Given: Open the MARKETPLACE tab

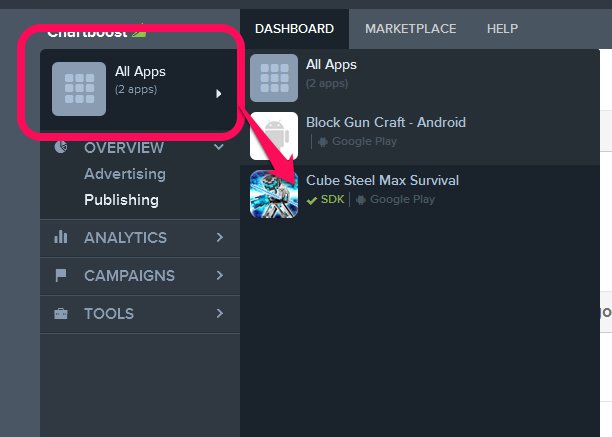Looking at the screenshot, I should [411, 29].
